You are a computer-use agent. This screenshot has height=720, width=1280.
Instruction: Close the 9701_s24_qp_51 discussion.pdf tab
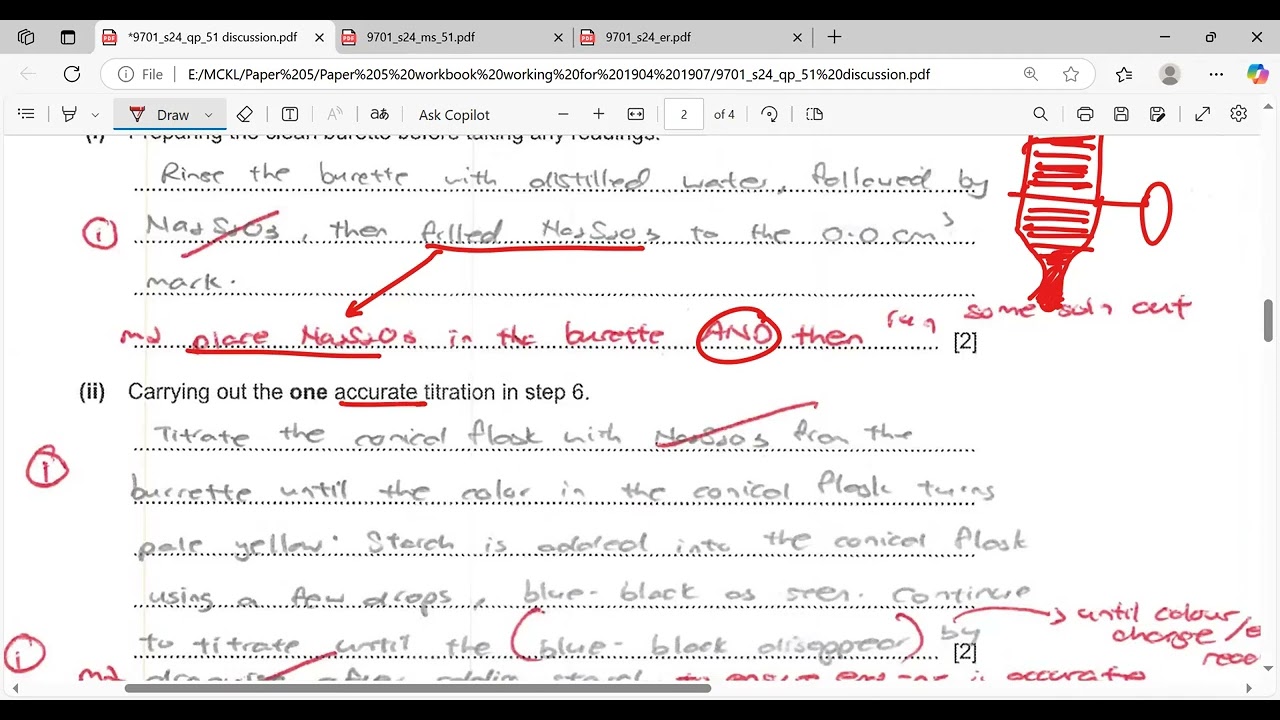[319, 37]
